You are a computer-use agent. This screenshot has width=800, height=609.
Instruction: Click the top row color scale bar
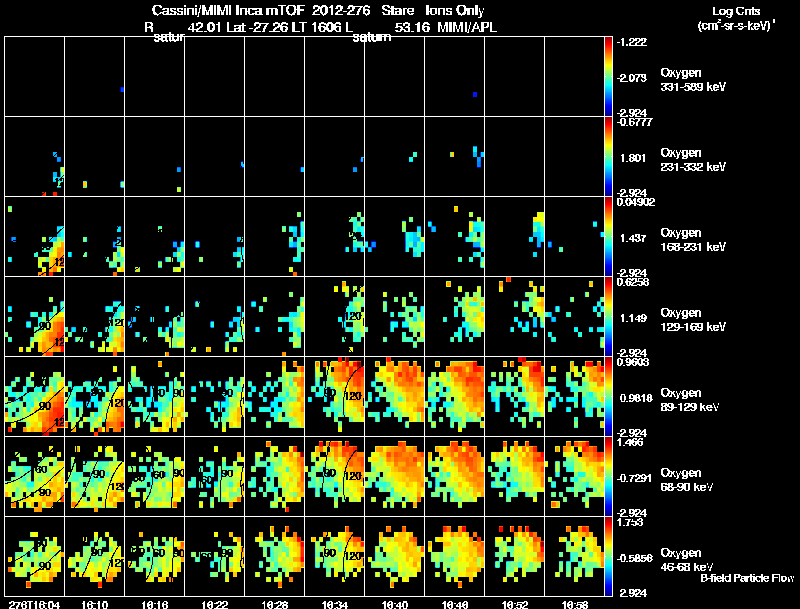pos(608,77)
